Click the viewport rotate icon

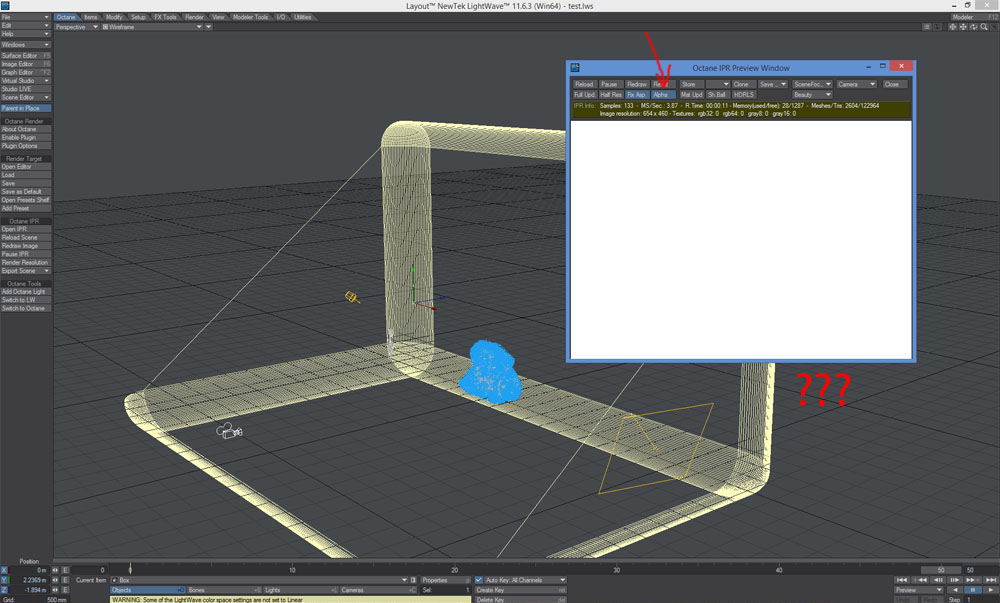point(973,27)
